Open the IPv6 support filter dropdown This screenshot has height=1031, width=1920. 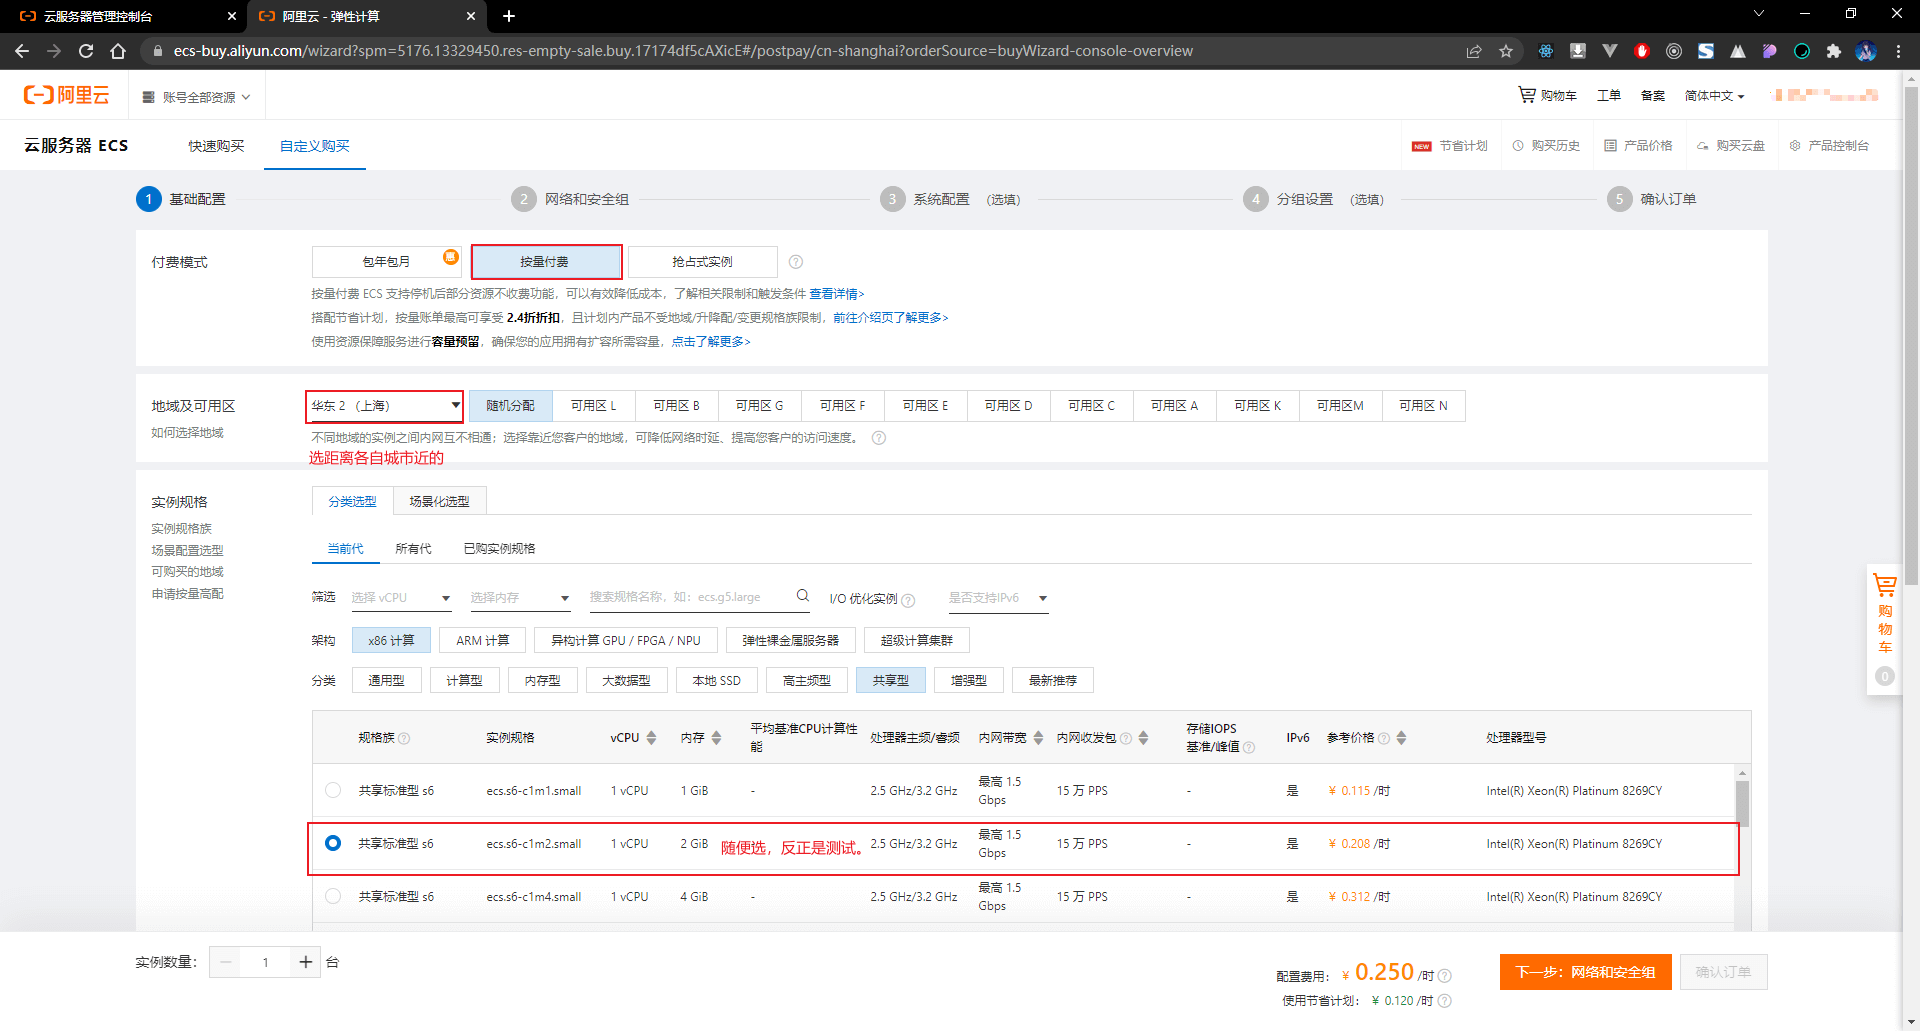(998, 598)
